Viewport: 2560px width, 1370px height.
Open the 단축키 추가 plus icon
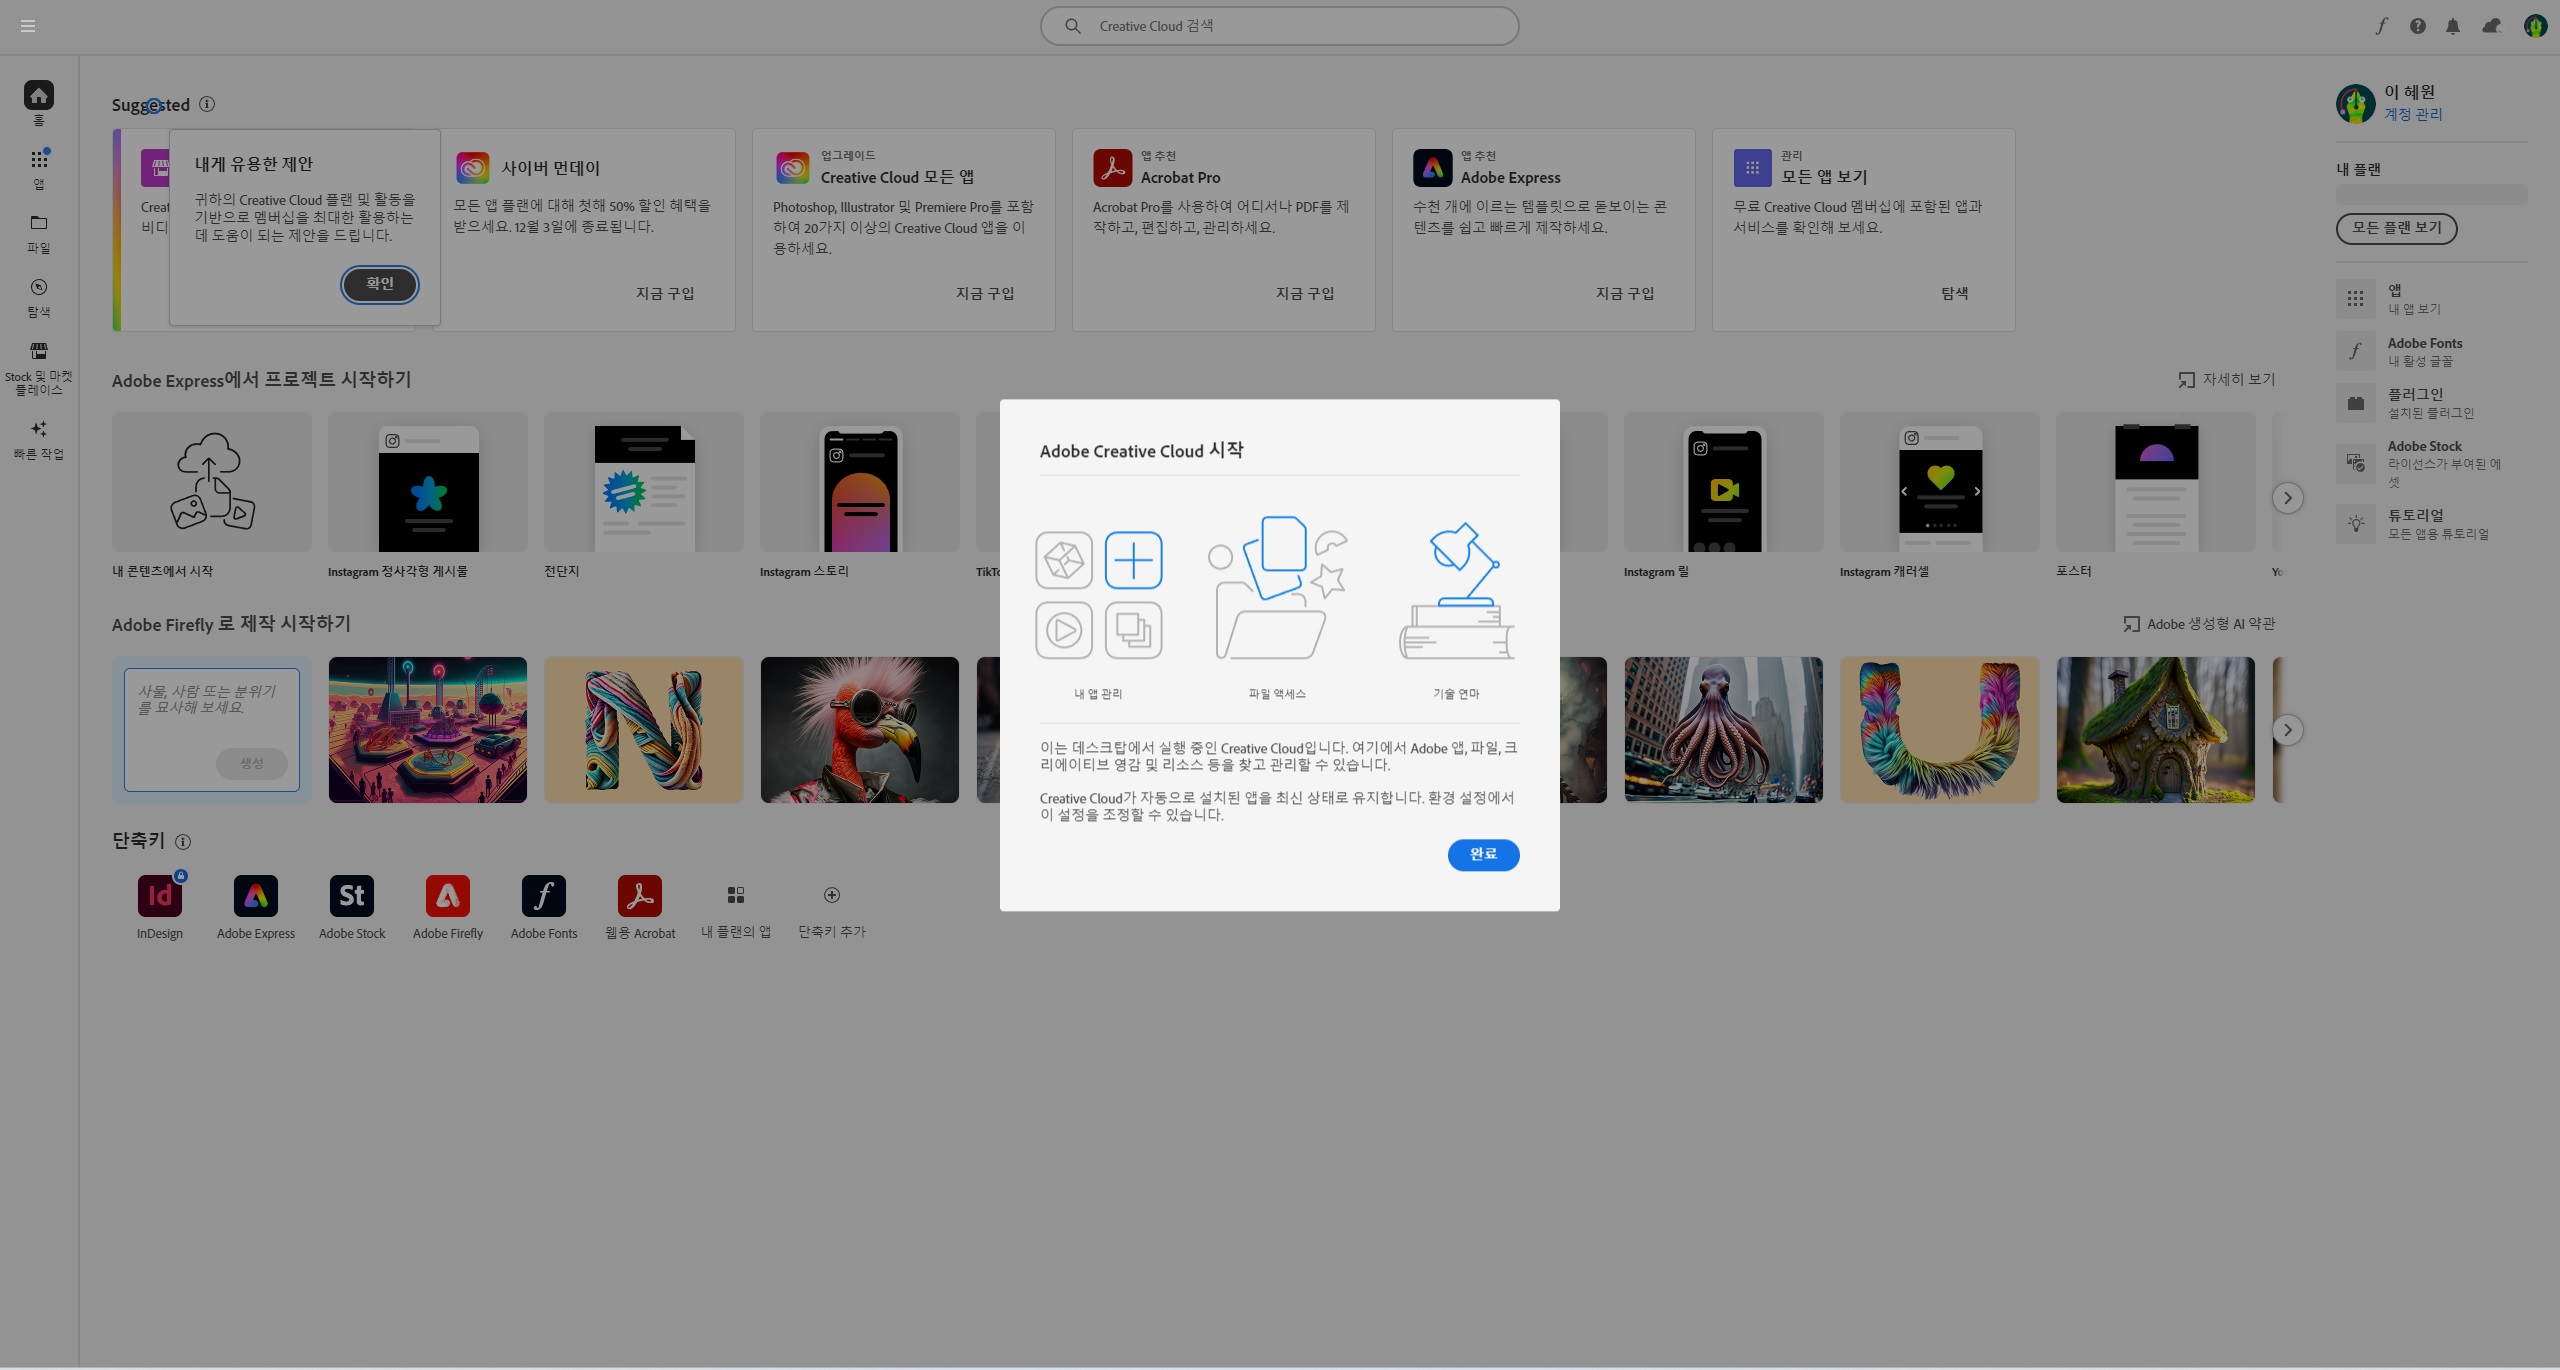pos(831,895)
